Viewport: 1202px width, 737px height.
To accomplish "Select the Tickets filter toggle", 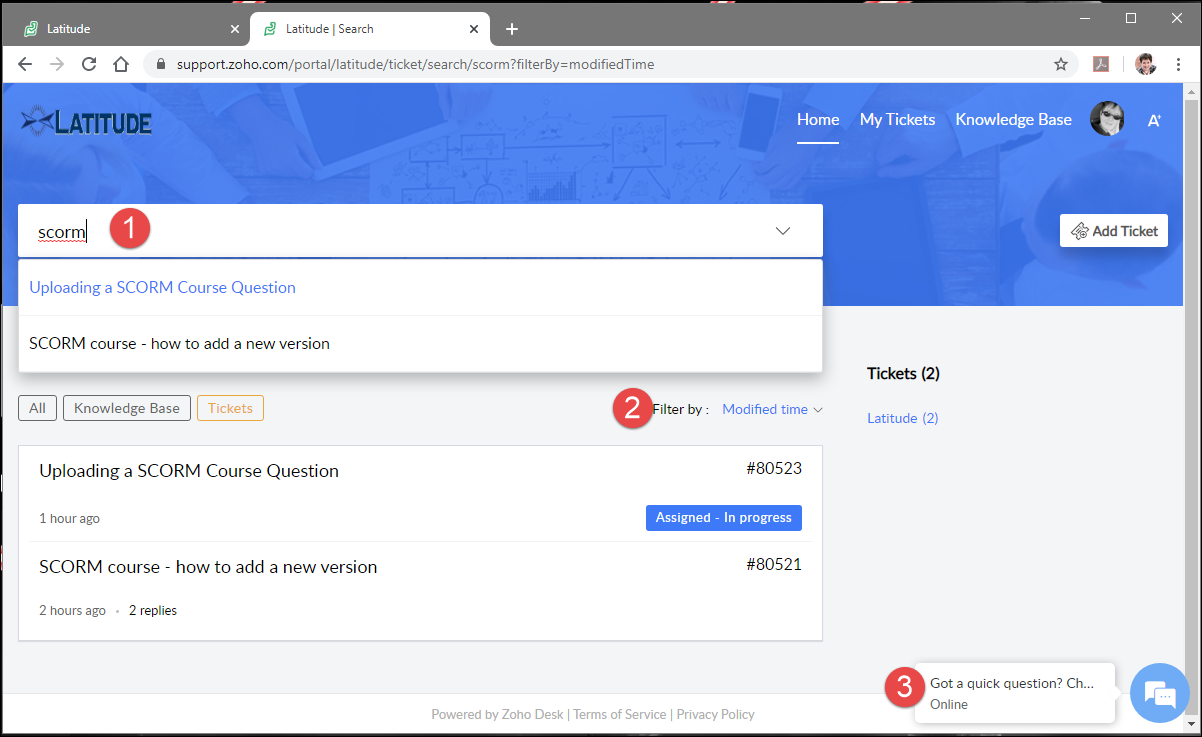I will (x=230, y=408).
